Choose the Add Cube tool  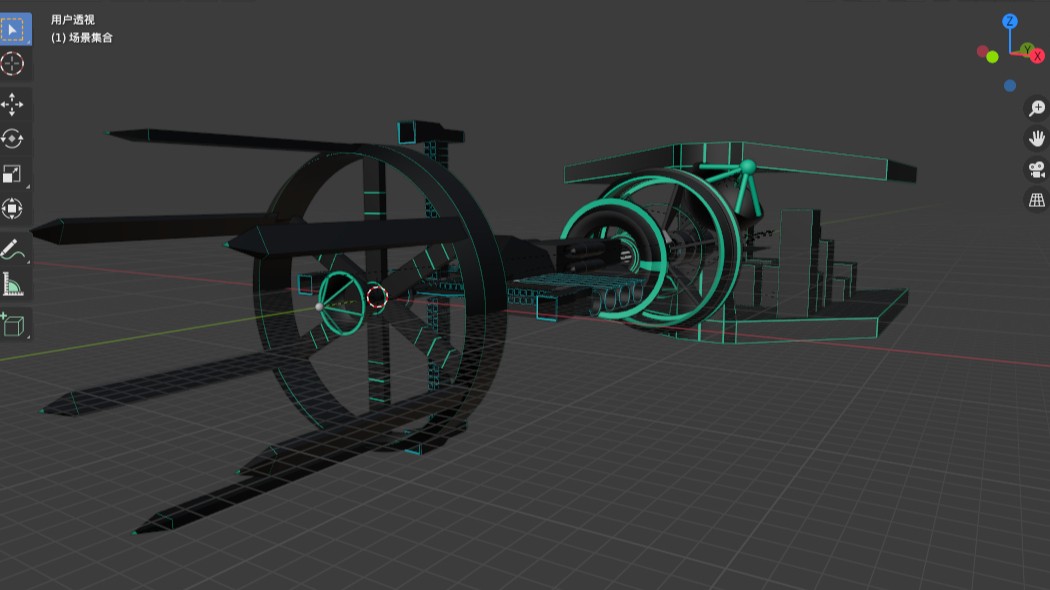pyautogui.click(x=13, y=325)
